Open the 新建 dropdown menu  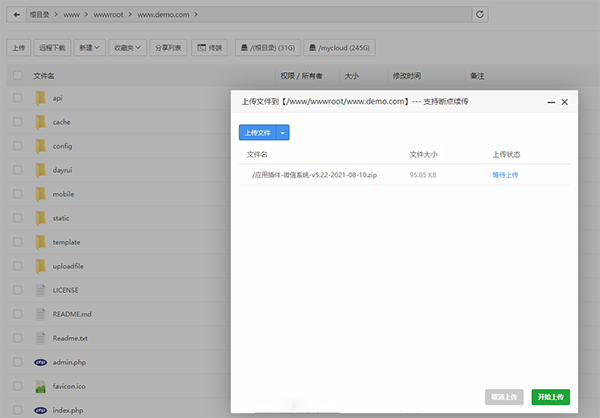[x=90, y=47]
